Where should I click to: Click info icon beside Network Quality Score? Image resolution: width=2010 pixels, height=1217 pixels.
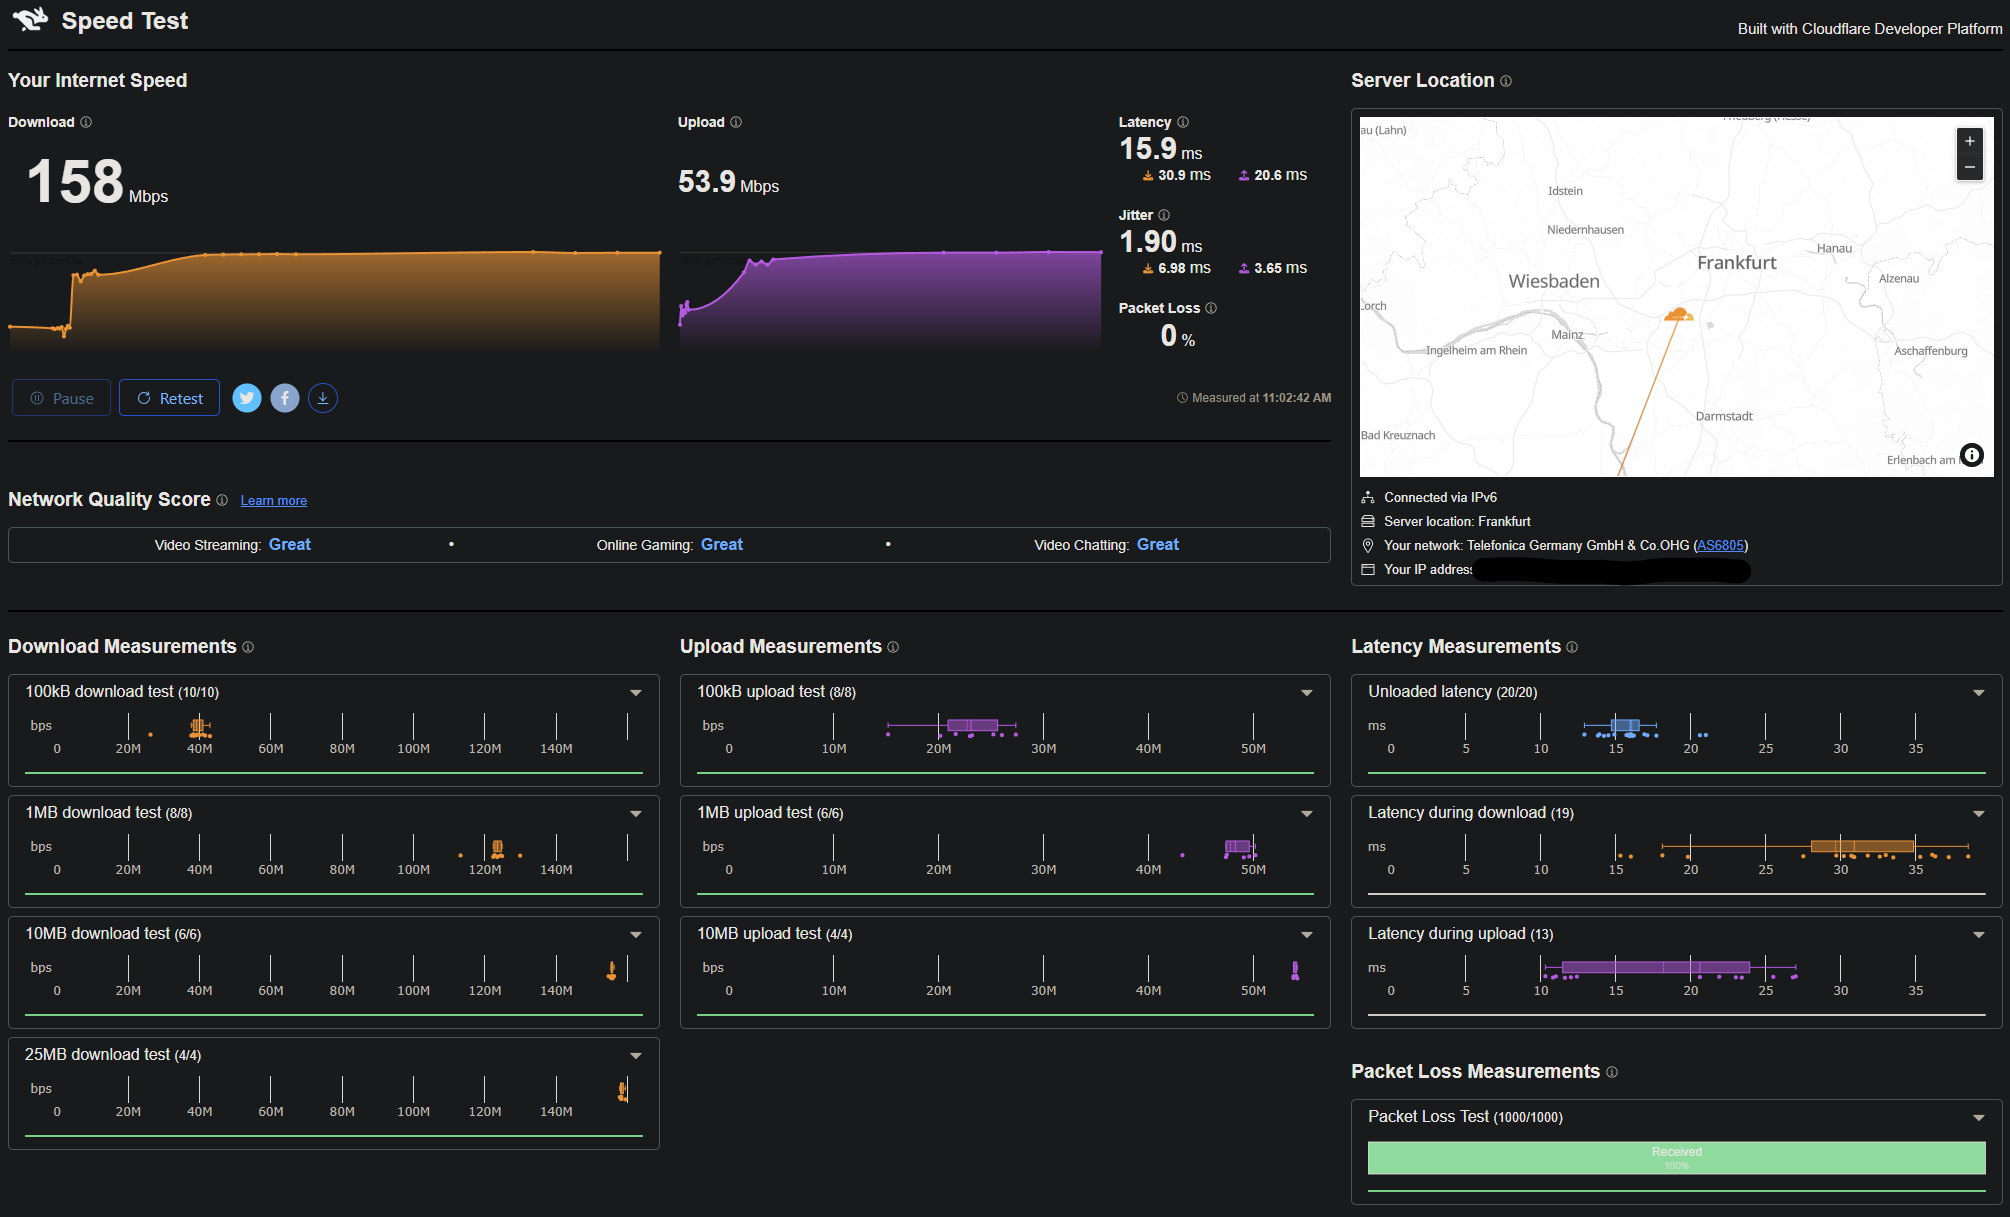point(222,500)
